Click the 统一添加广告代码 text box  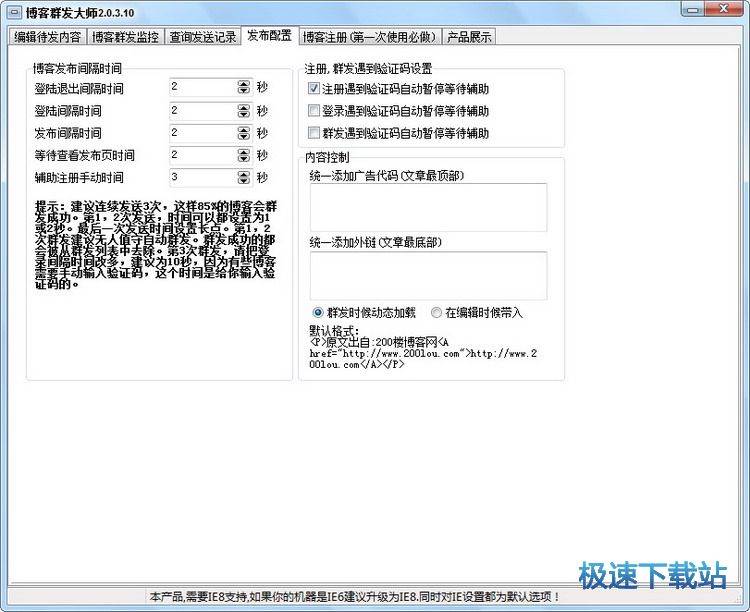(x=428, y=207)
